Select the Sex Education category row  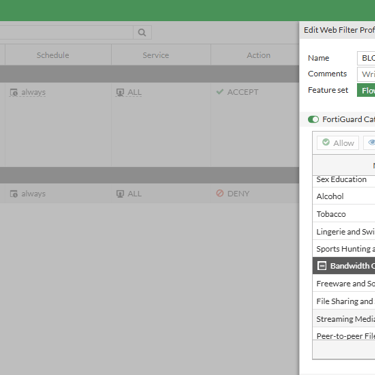pos(344,180)
